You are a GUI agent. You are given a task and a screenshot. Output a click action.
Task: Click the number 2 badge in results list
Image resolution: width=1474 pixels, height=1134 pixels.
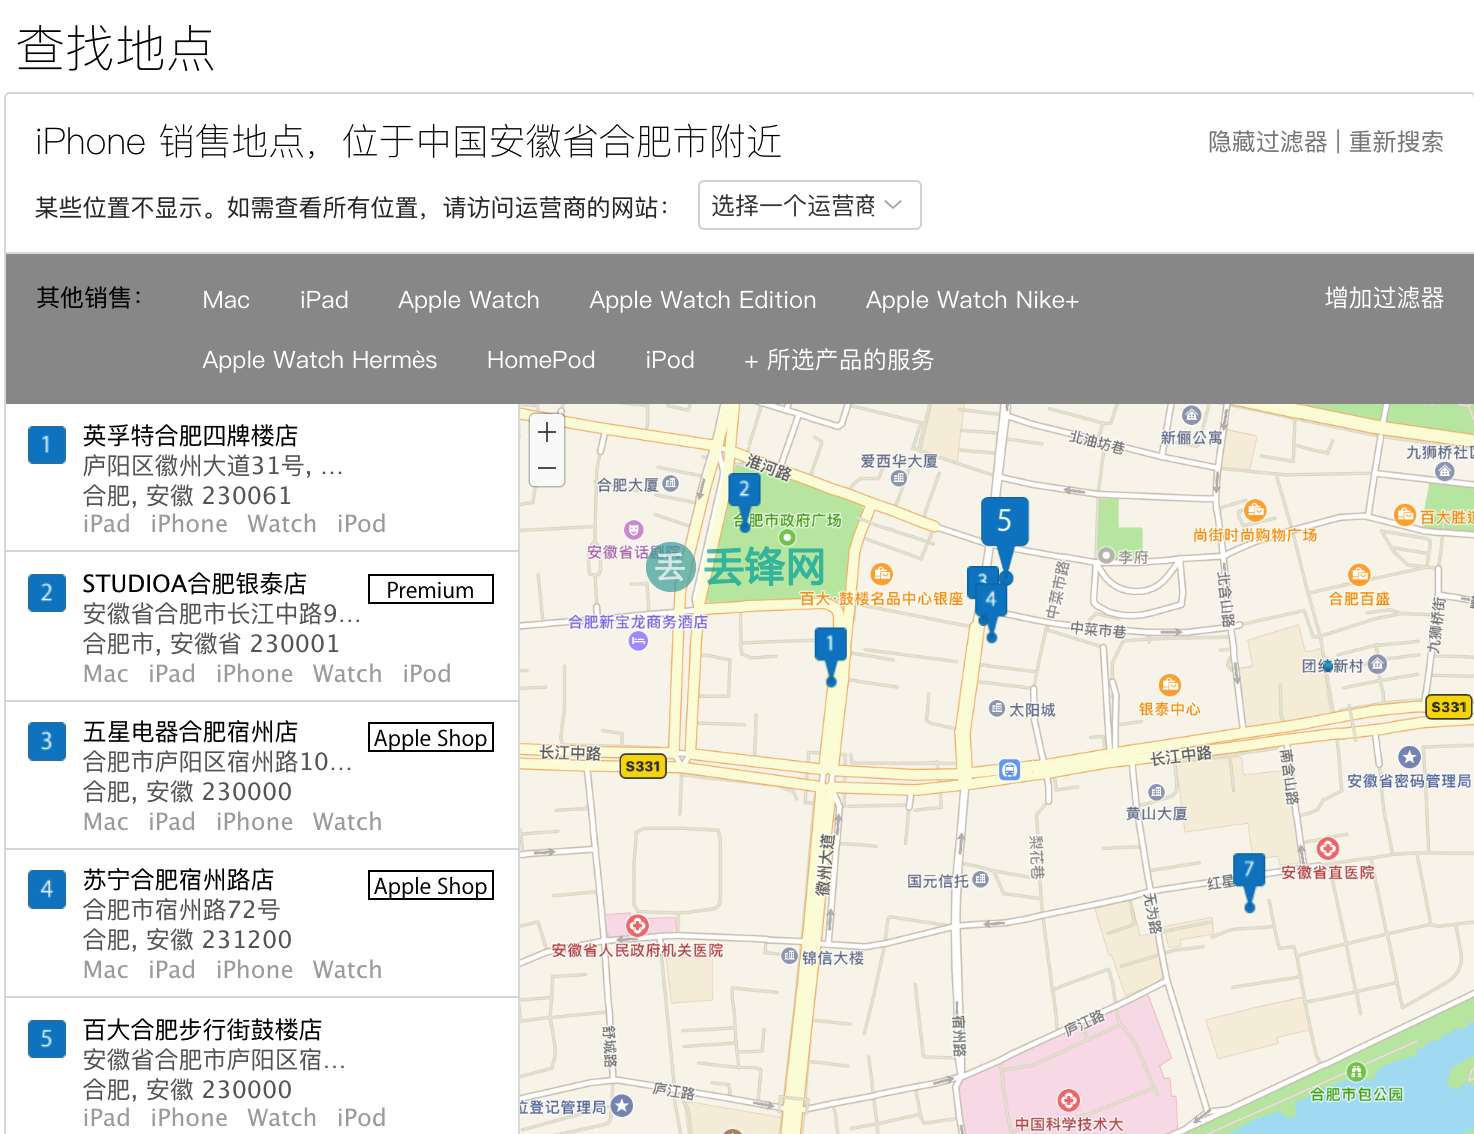point(46,593)
